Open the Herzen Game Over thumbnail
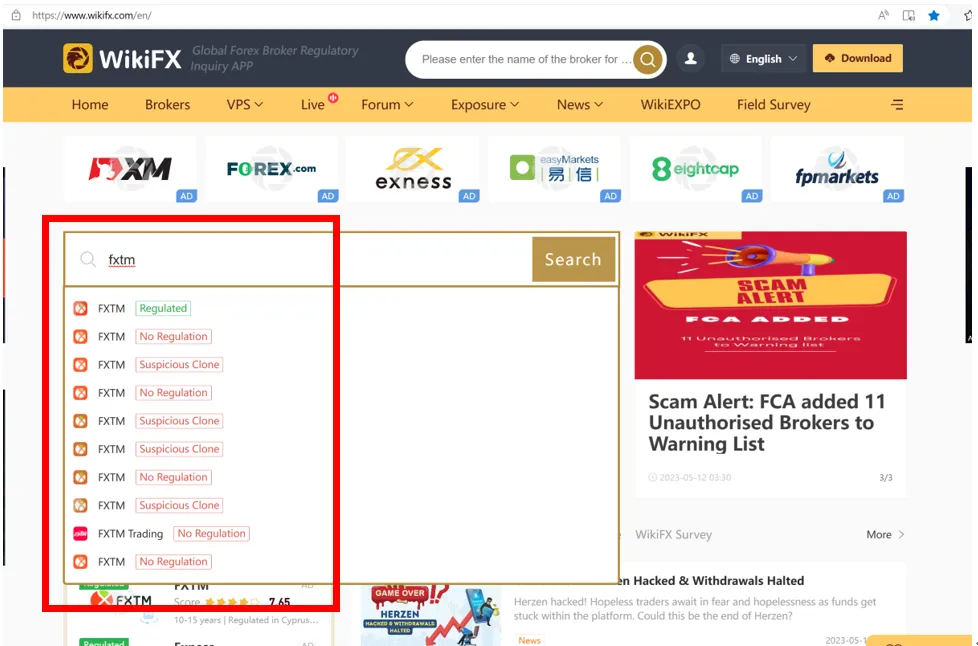This screenshot has width=978, height=646. click(431, 615)
